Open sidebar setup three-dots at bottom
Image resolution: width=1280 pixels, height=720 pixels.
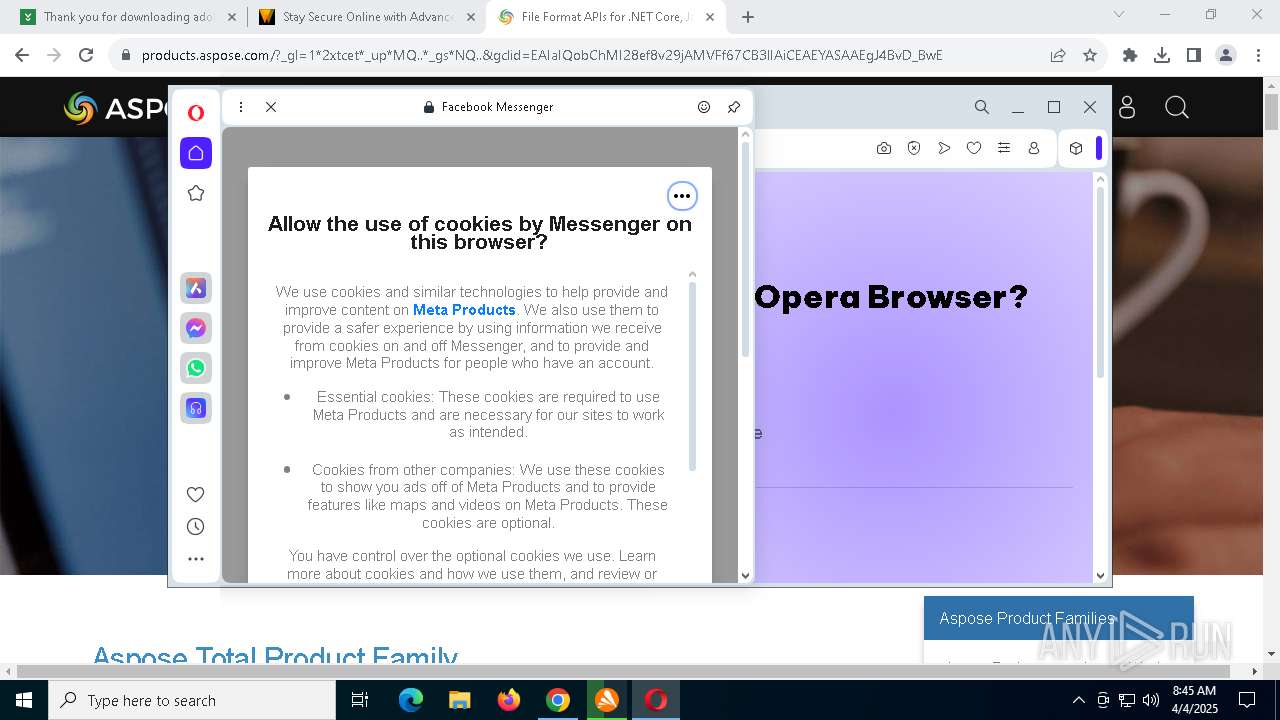pyautogui.click(x=196, y=559)
